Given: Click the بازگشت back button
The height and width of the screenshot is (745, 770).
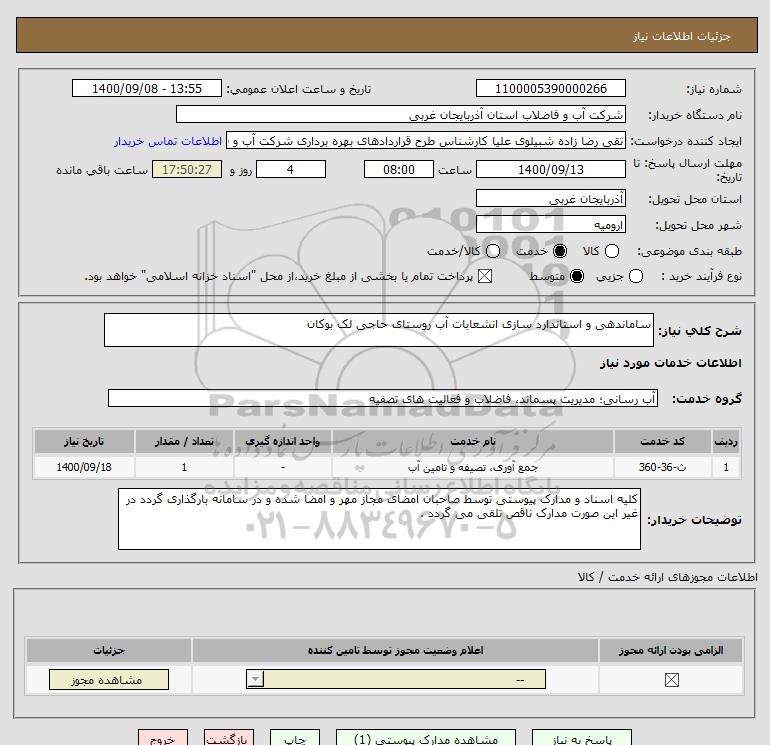Looking at the screenshot, I should coord(229,738).
